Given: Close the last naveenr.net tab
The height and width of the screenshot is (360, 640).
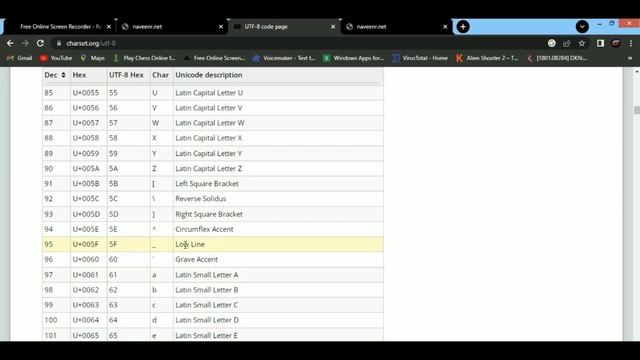Looking at the screenshot, I should click(445, 27).
